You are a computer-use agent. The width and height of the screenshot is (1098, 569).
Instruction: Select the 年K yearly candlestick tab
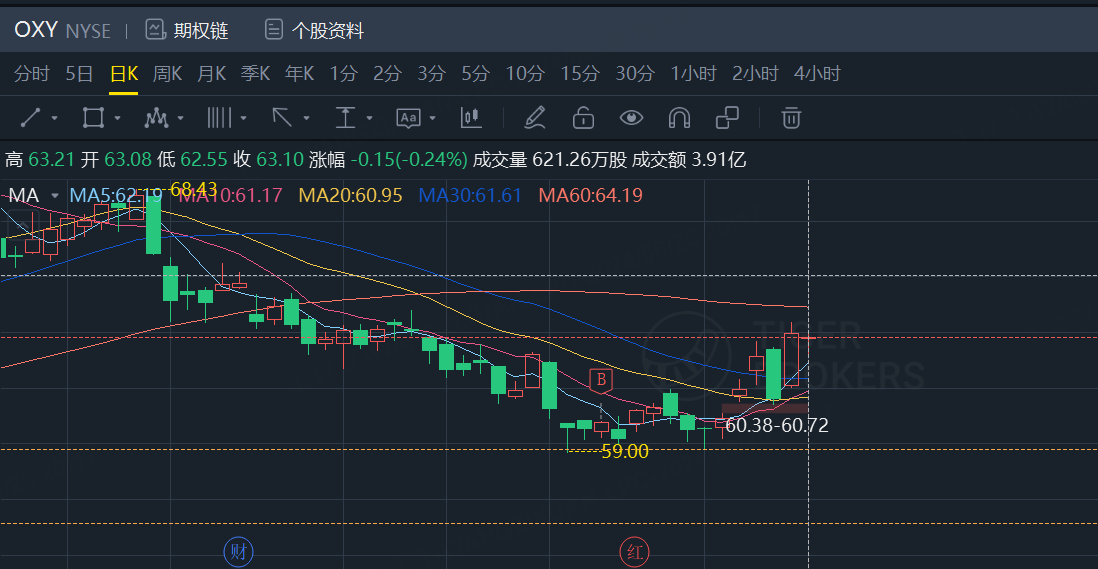coord(300,73)
